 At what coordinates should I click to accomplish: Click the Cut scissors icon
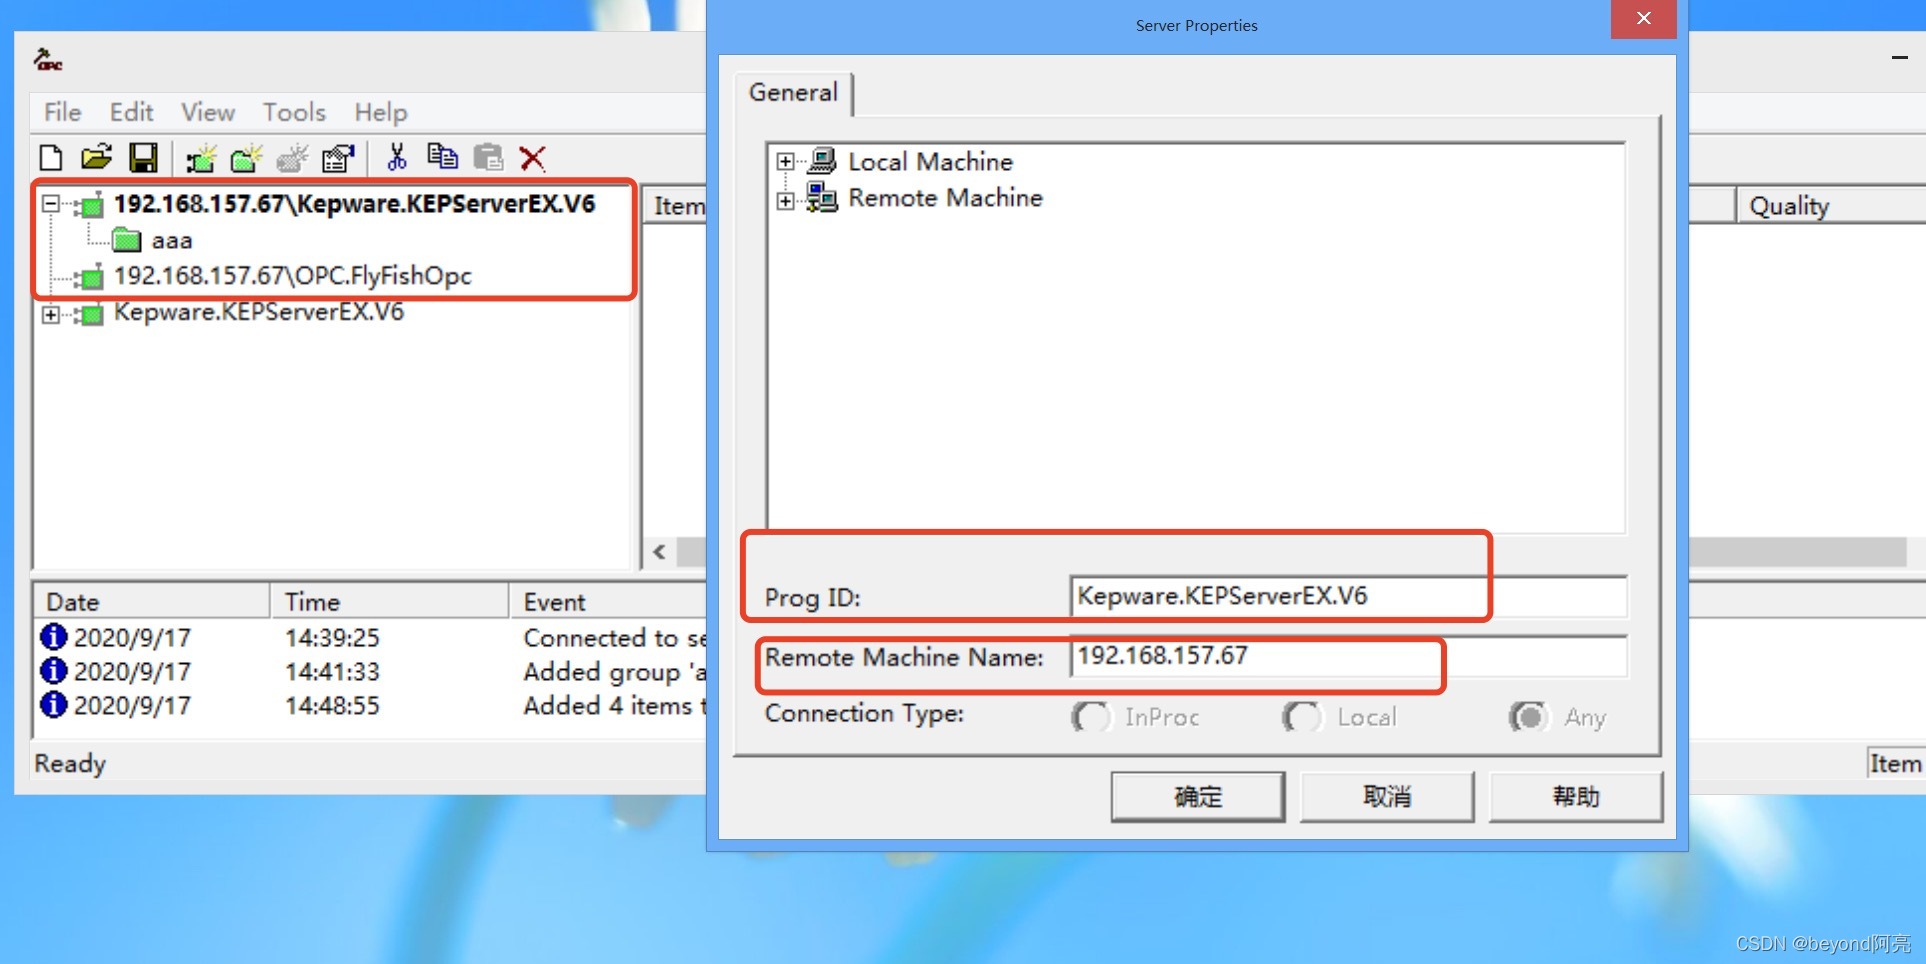[x=397, y=156]
